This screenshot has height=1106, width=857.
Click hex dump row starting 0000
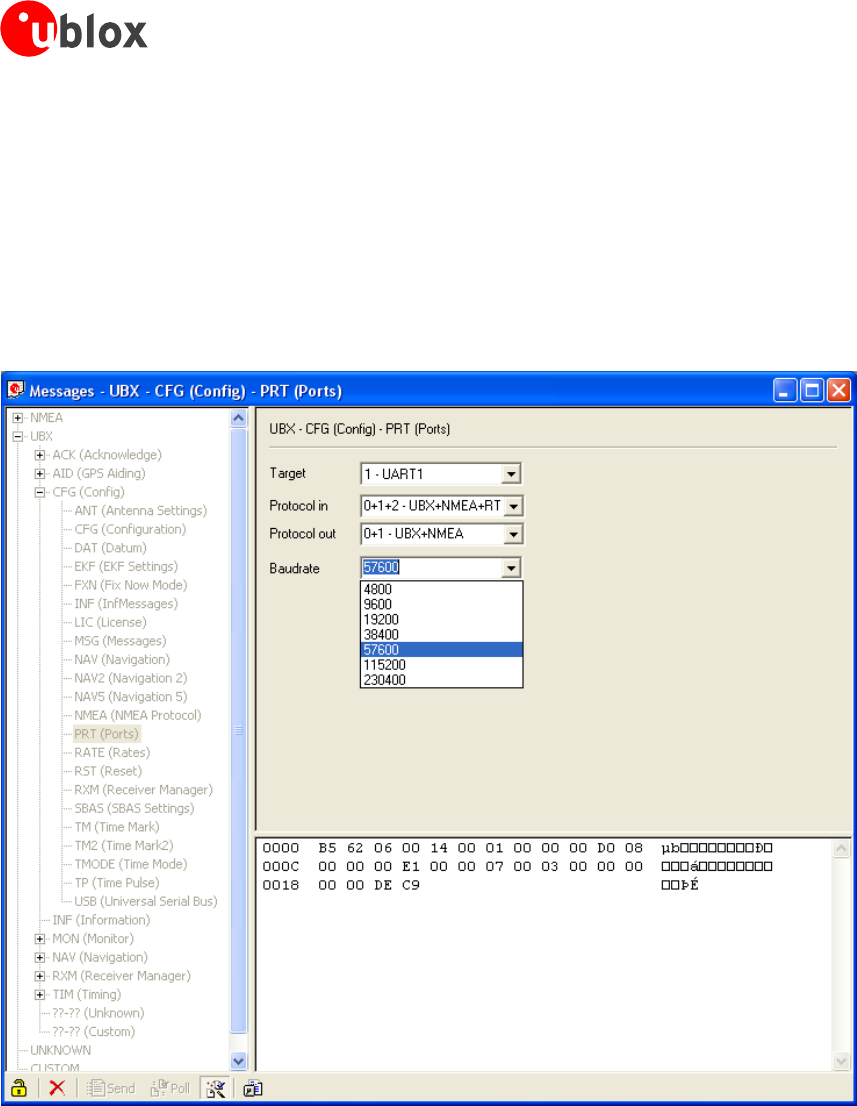[x=518, y=848]
